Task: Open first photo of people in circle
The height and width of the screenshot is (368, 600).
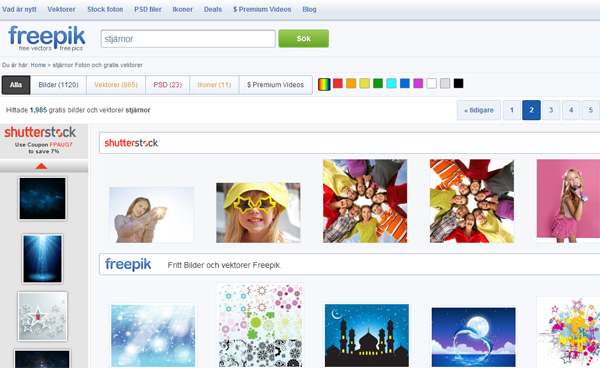Action: coord(365,201)
